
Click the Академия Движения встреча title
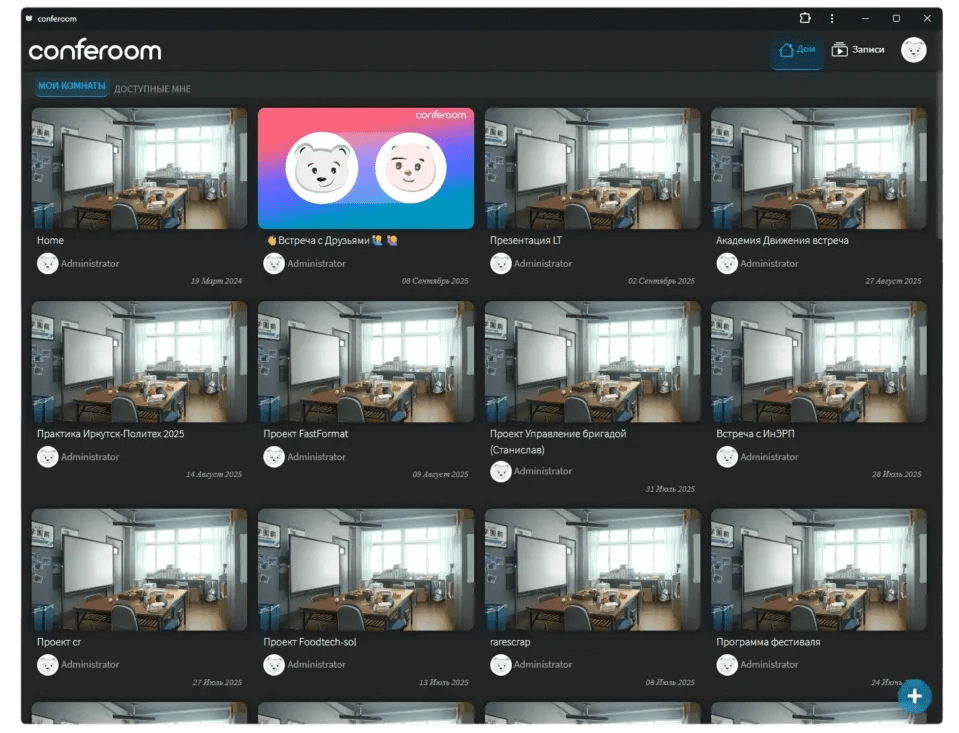click(782, 240)
